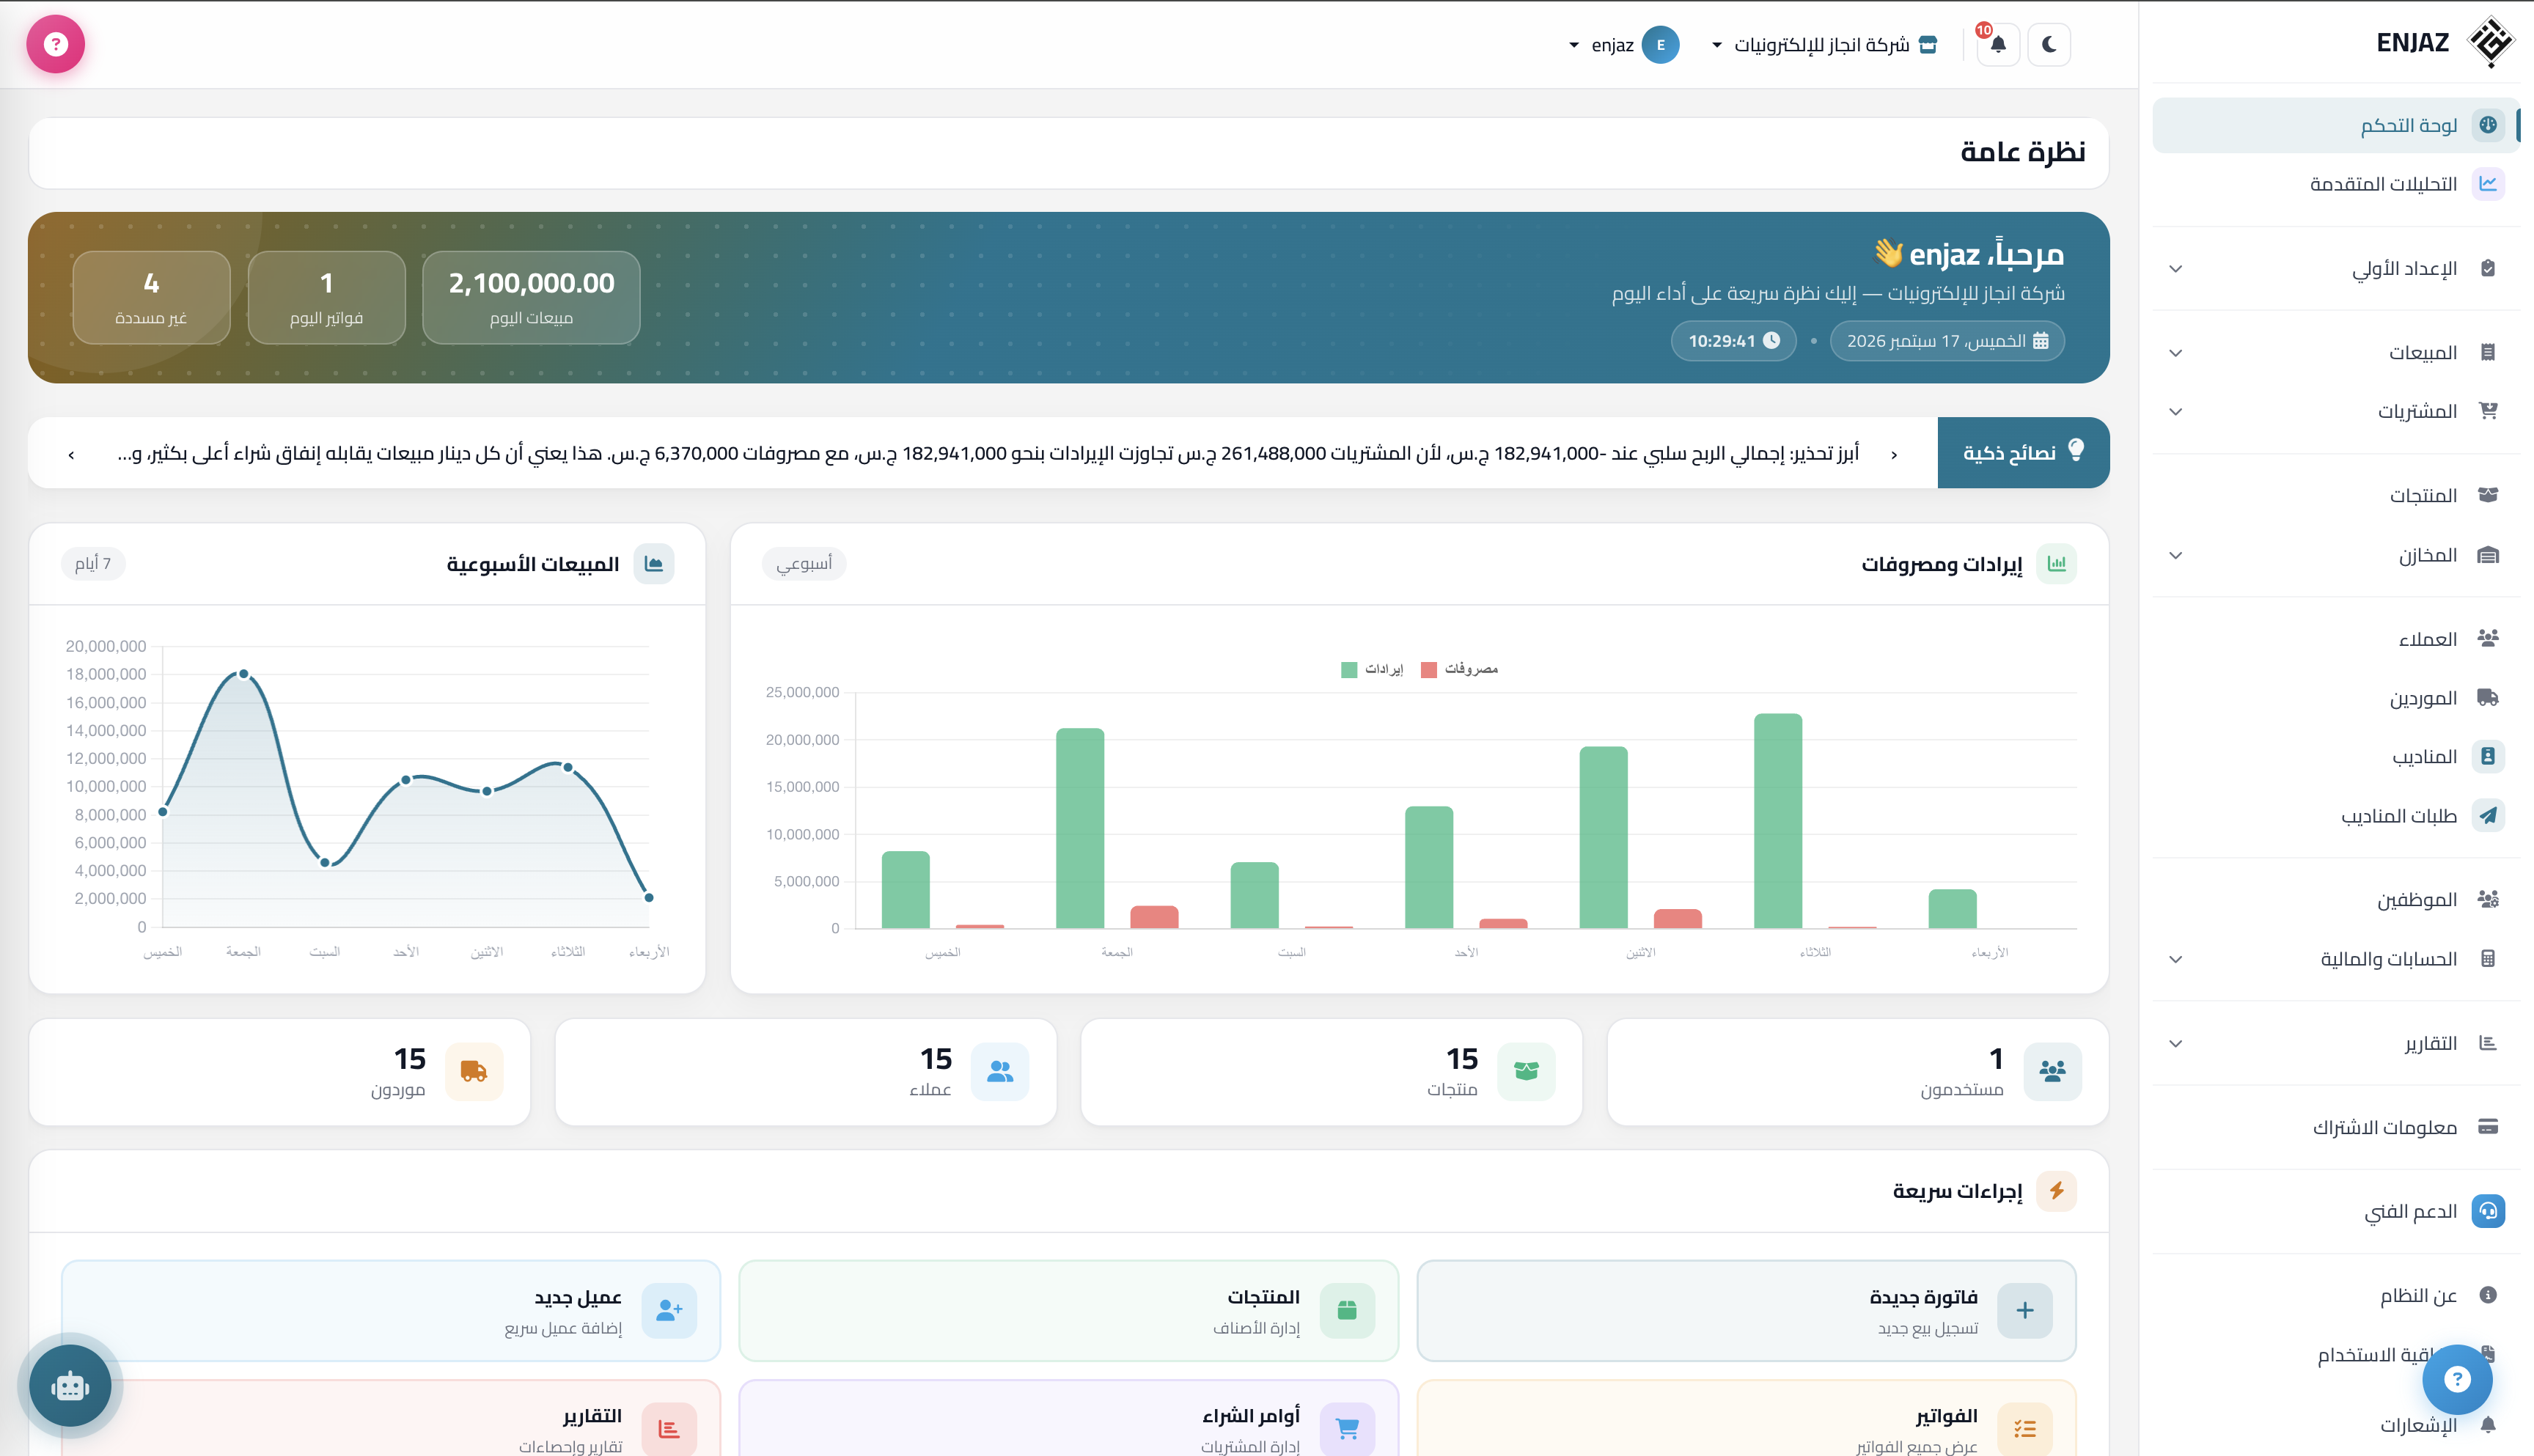Click the weekly sales area-chart icon
This screenshot has height=1456, width=2534.
point(654,563)
